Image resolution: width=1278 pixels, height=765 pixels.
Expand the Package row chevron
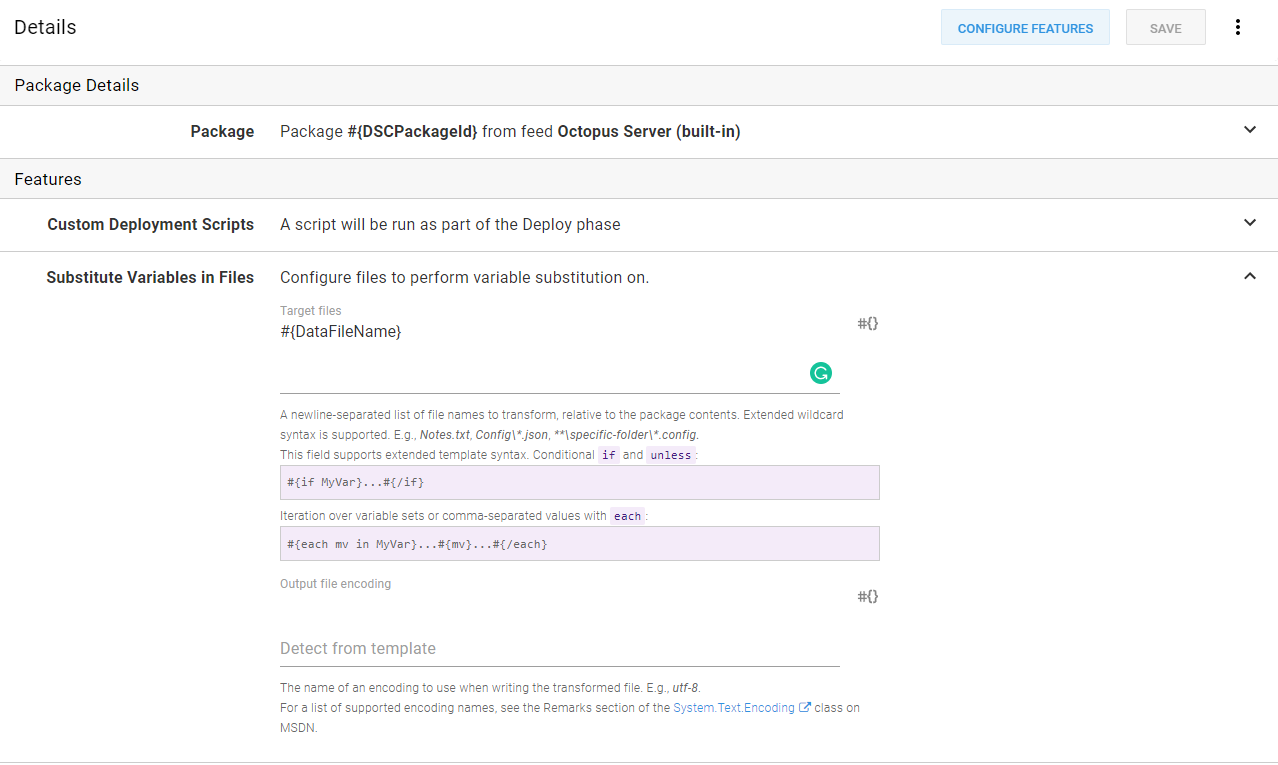tap(1249, 130)
